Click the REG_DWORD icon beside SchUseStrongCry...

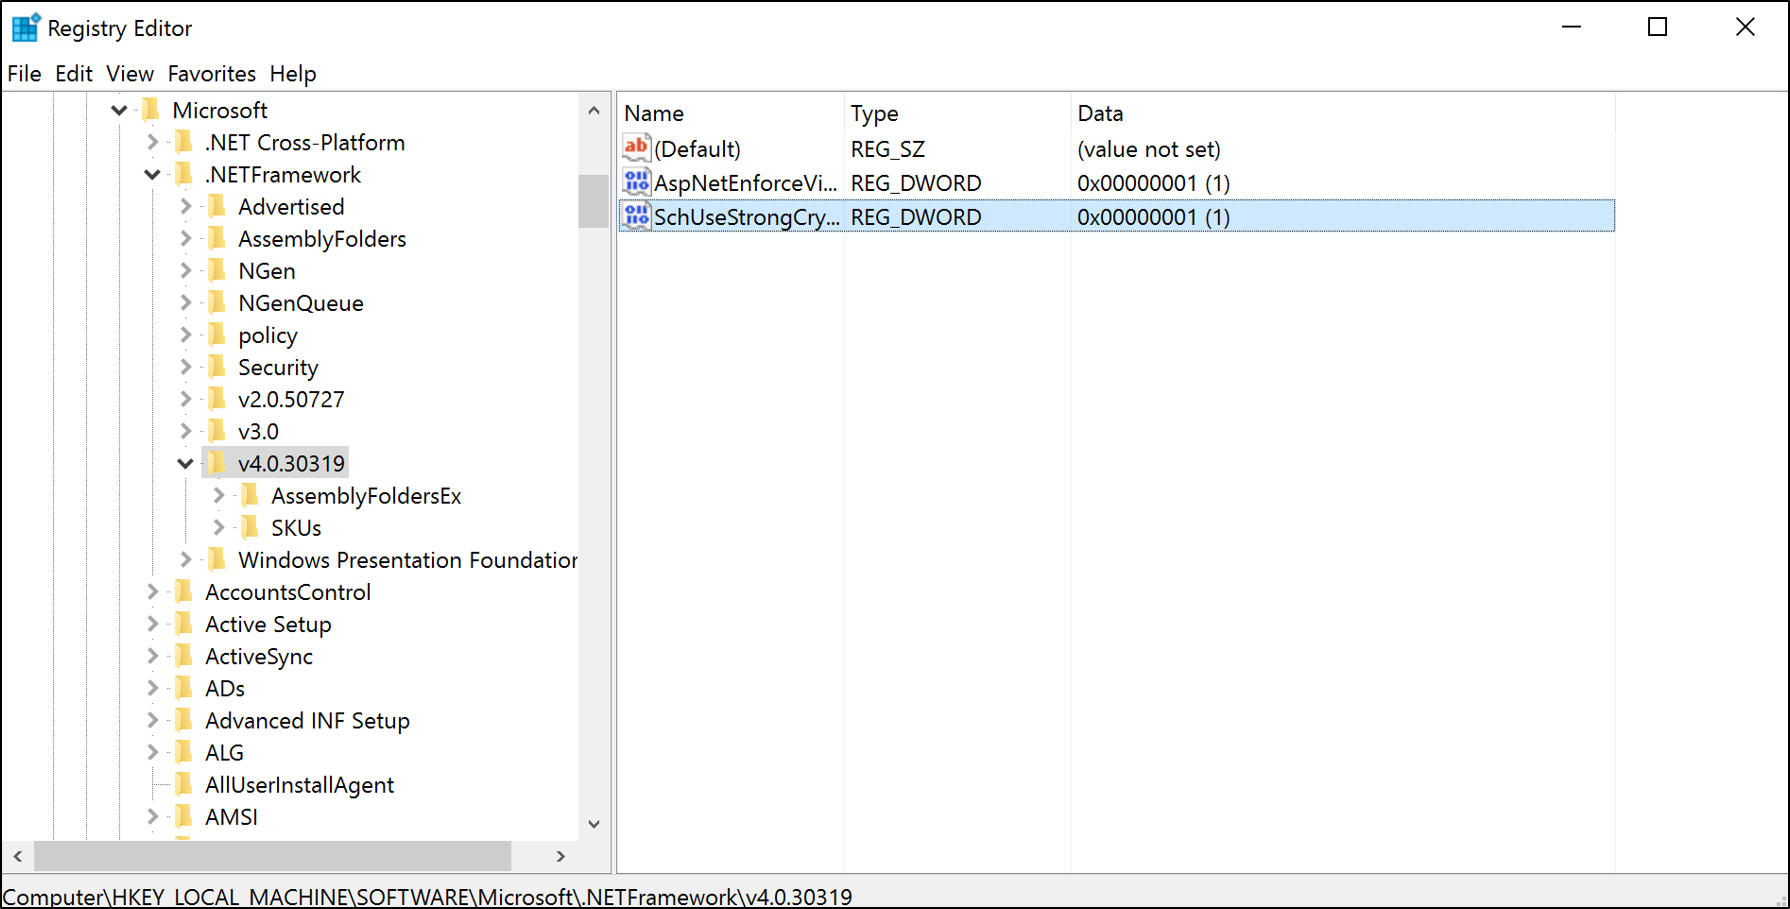pyautogui.click(x=636, y=216)
